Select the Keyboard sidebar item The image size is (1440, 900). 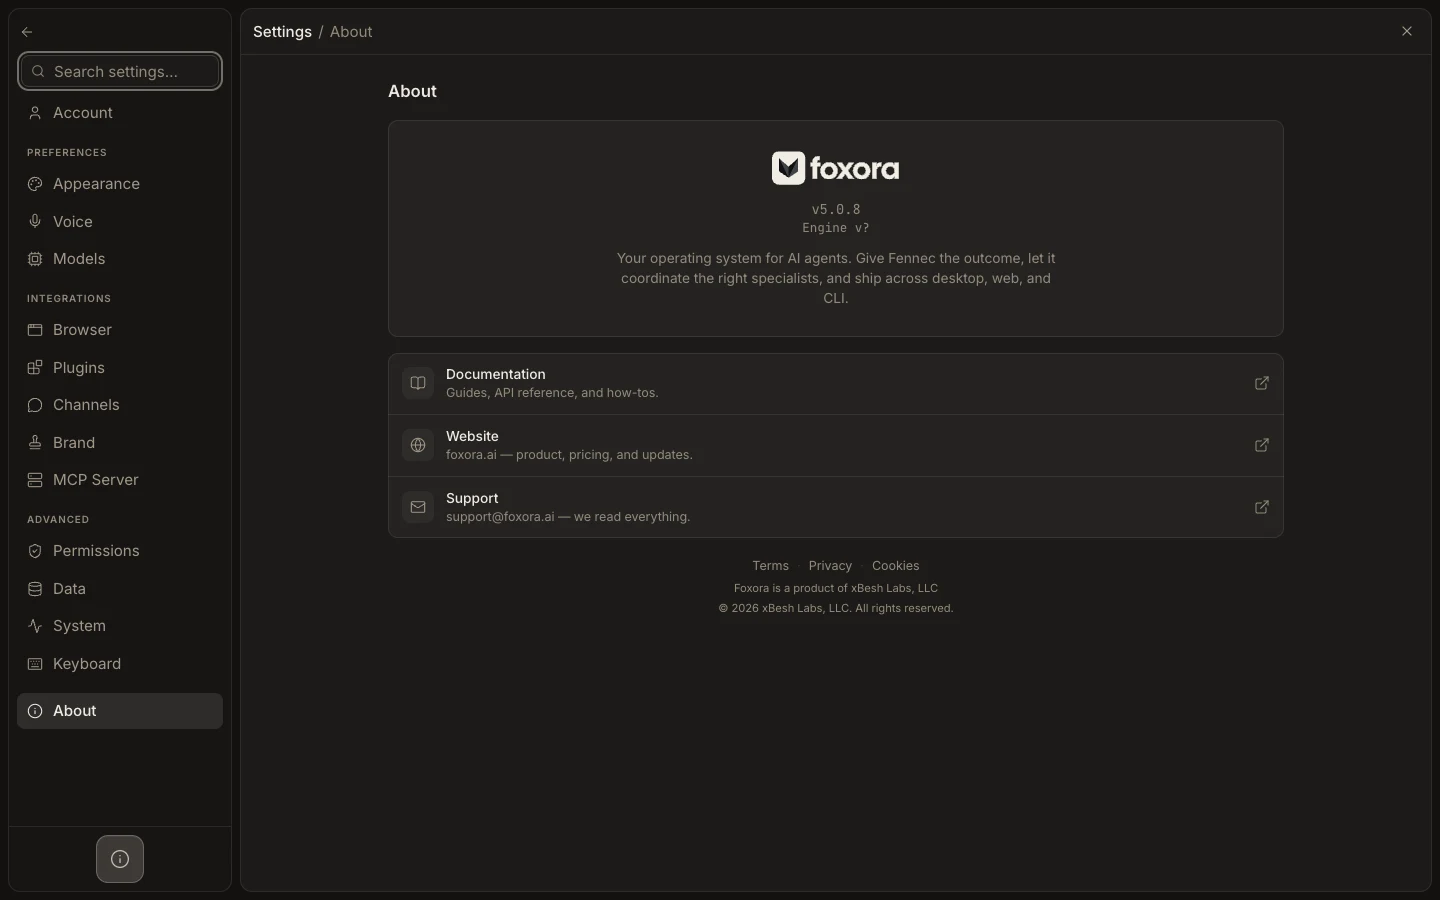[x=120, y=664]
